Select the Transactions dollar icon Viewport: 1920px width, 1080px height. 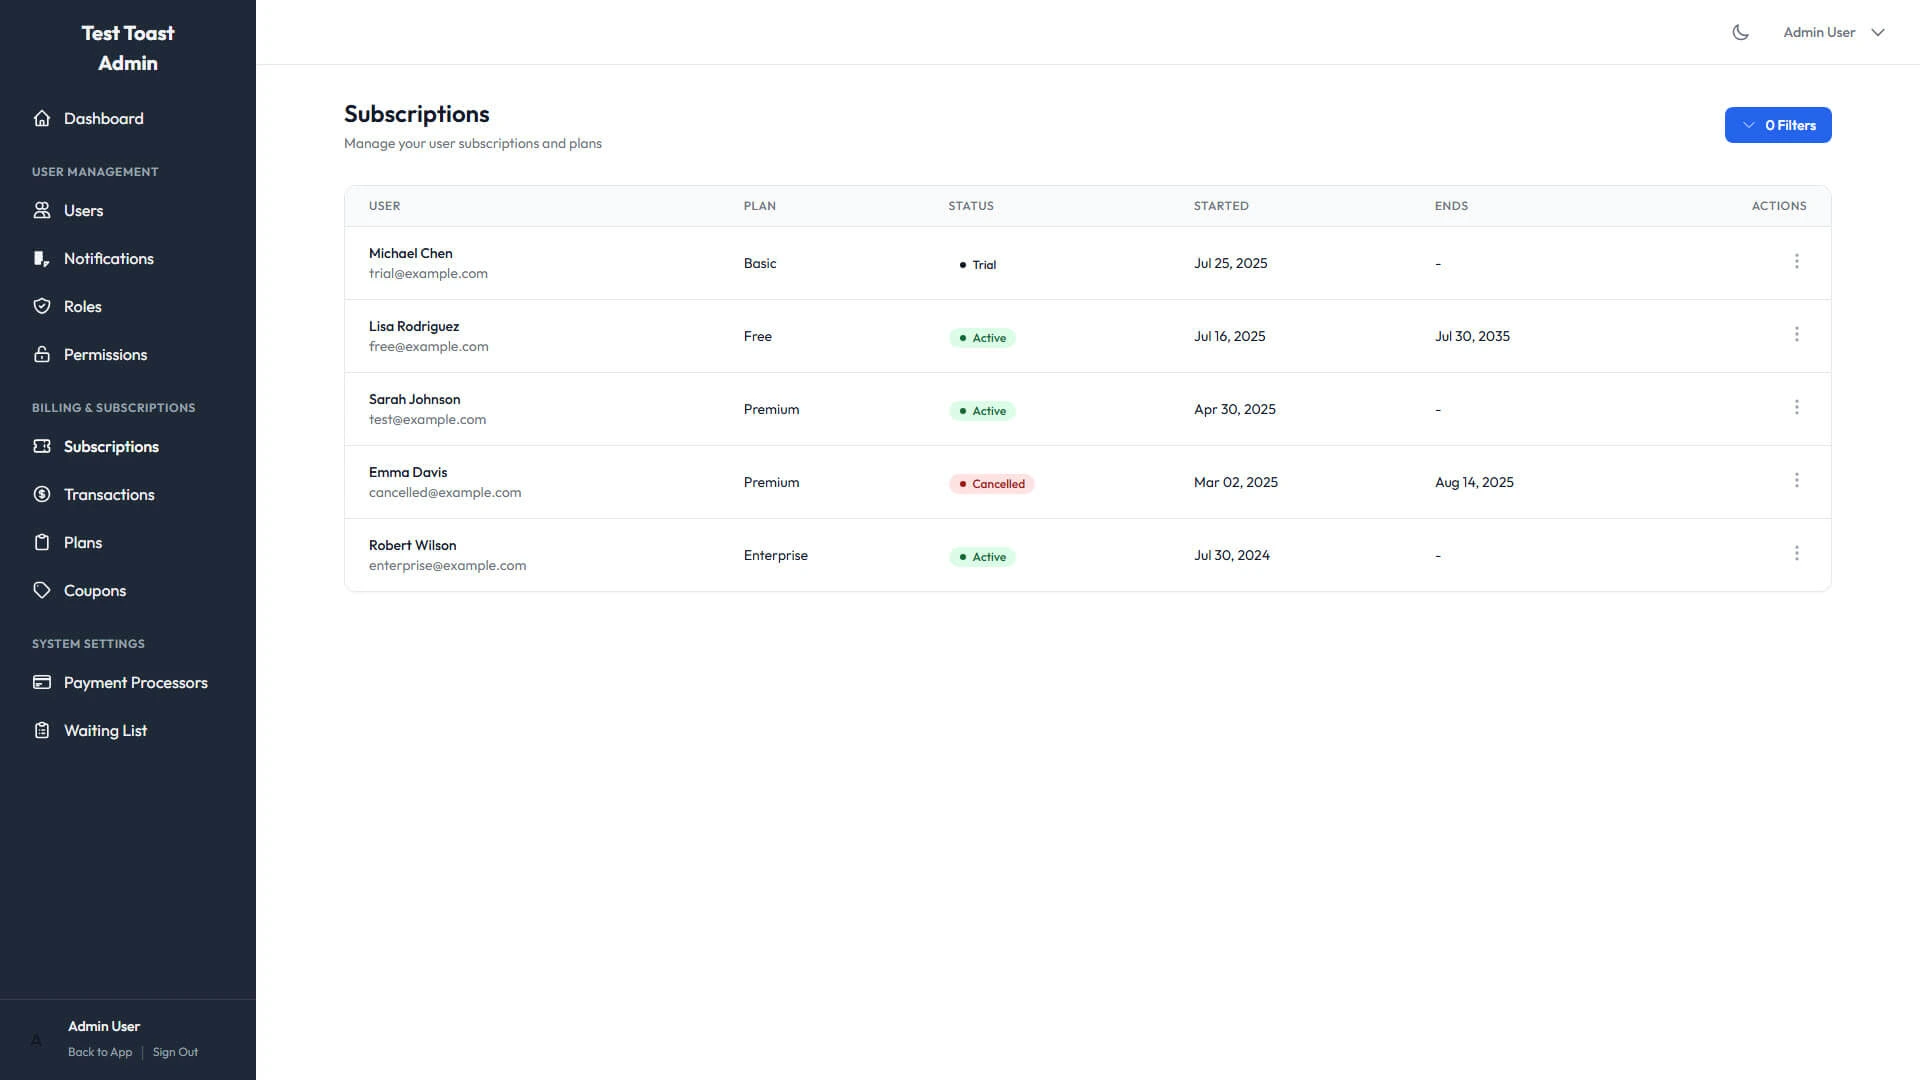(x=42, y=494)
